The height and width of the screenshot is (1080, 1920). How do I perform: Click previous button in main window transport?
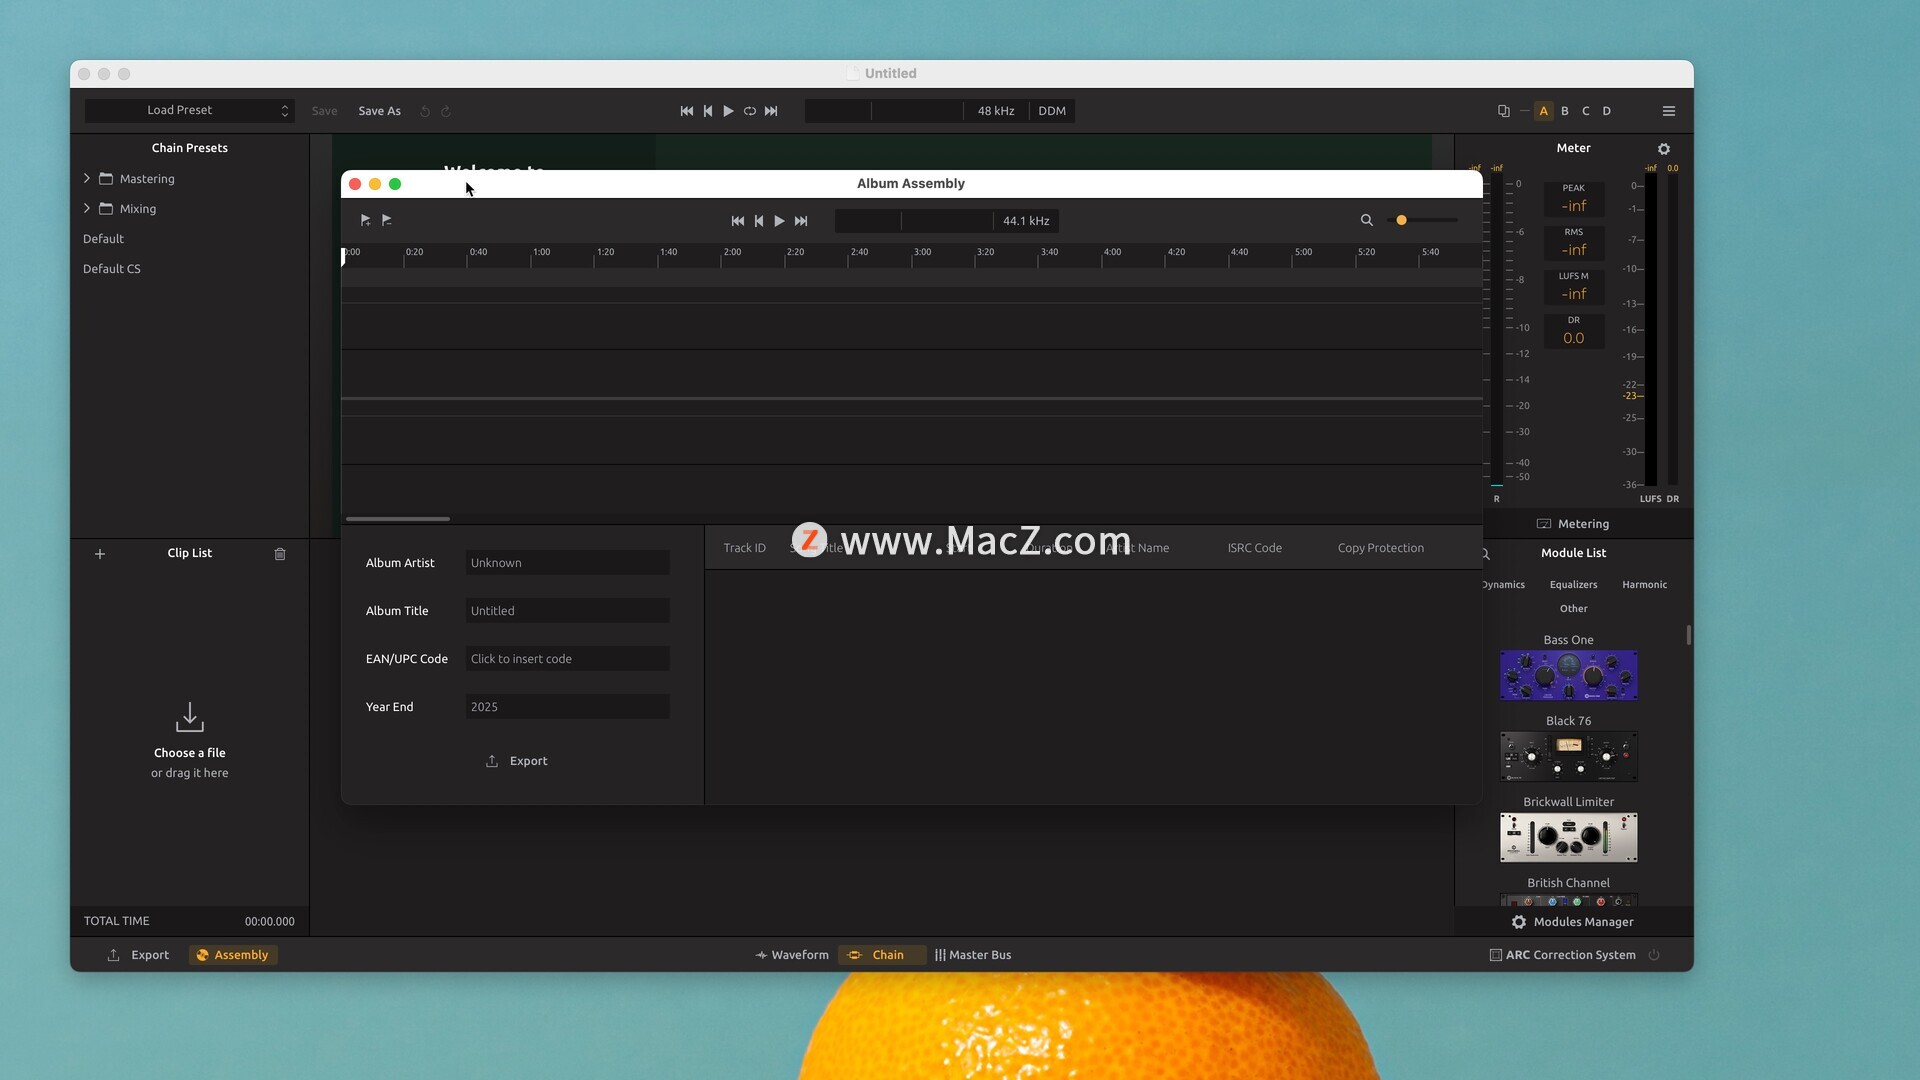click(x=708, y=111)
